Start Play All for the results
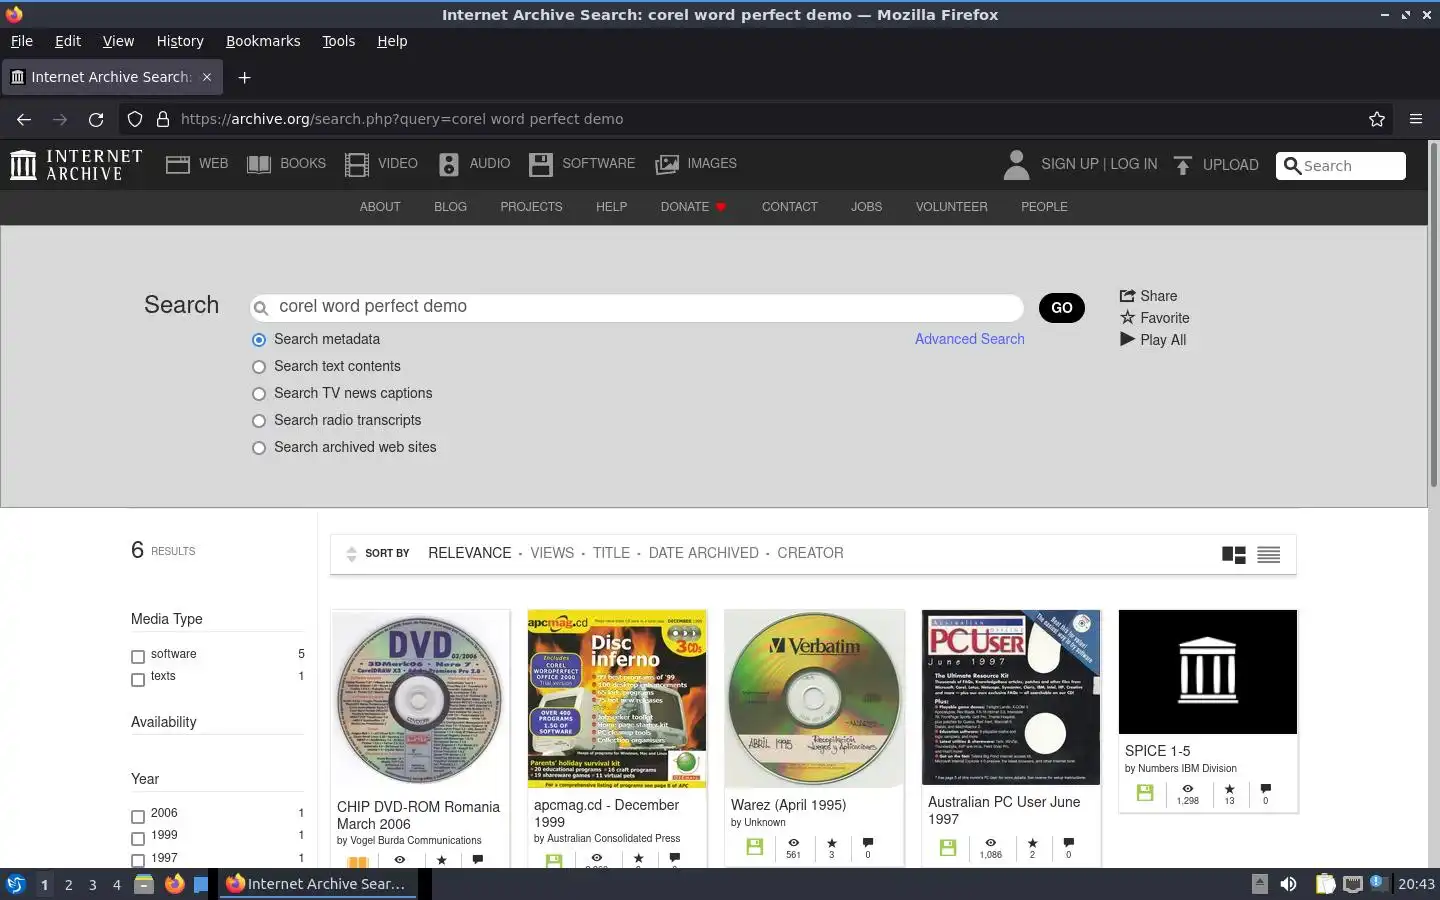This screenshot has width=1440, height=900. click(1153, 340)
